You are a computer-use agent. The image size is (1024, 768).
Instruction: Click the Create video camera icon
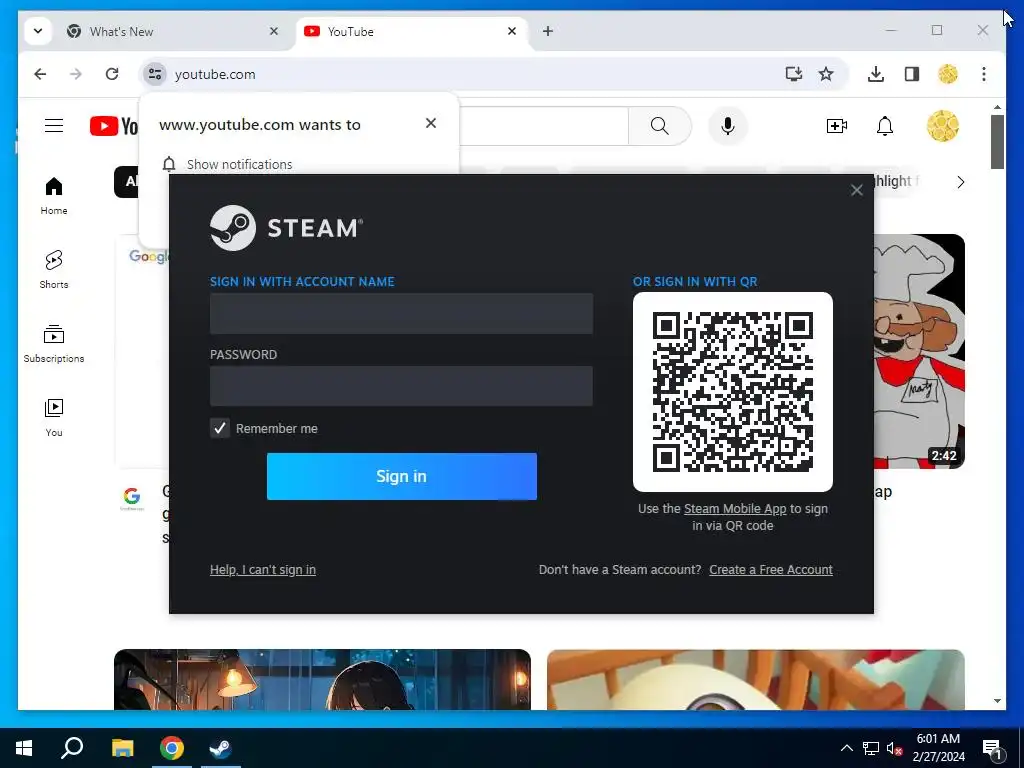point(837,125)
